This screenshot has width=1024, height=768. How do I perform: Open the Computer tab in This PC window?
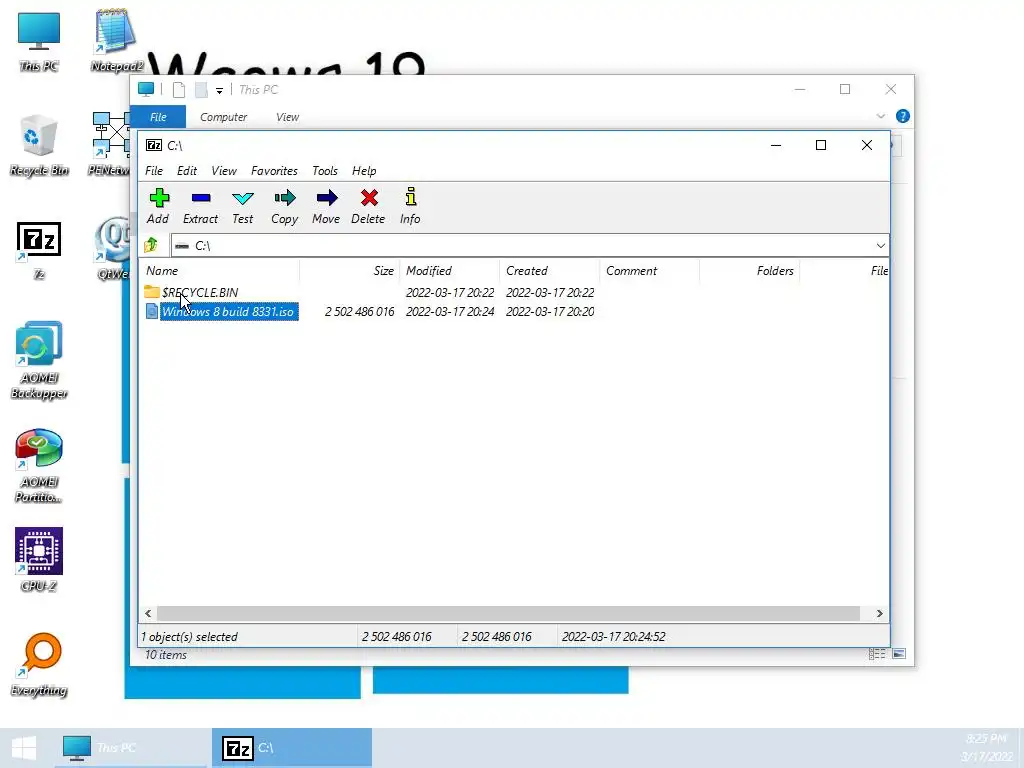point(223,117)
